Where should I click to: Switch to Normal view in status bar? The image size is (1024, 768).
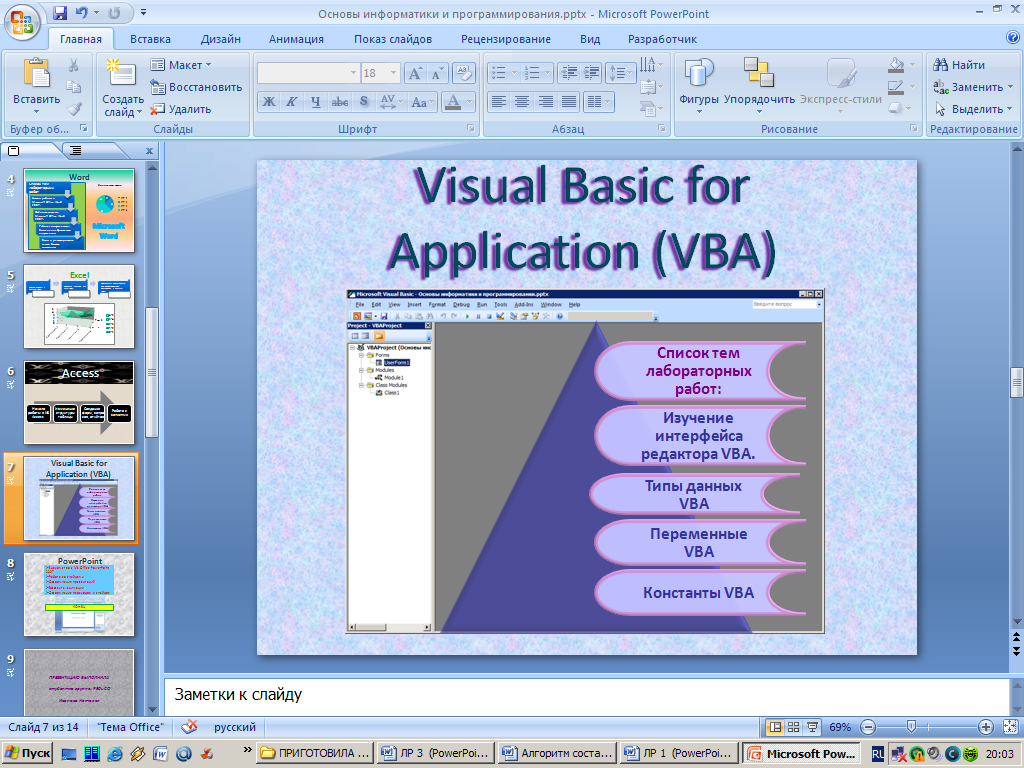775,727
